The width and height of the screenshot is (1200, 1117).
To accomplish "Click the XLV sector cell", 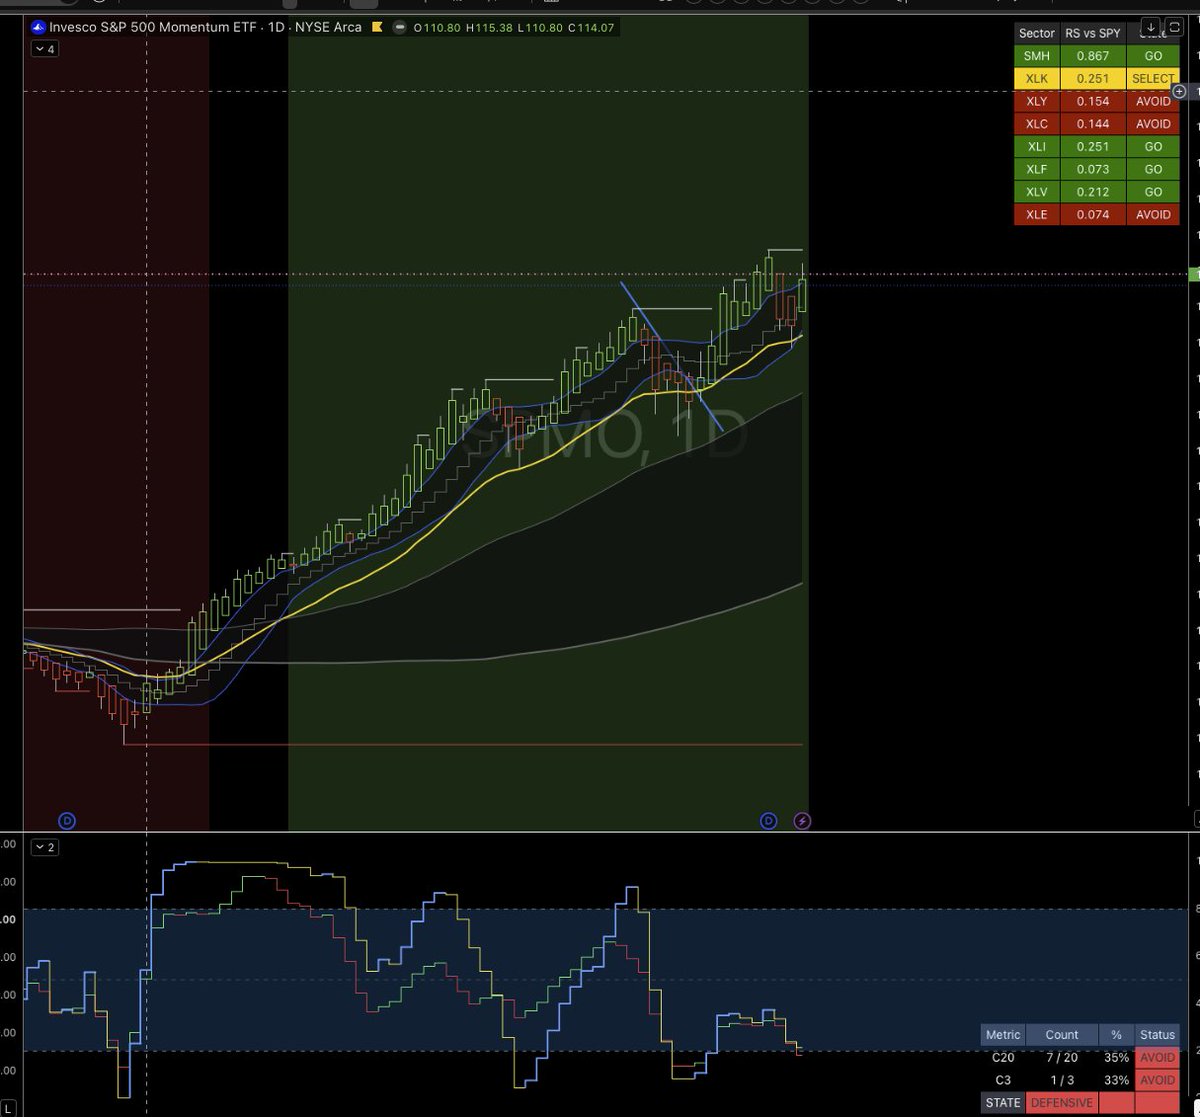I will (1037, 192).
